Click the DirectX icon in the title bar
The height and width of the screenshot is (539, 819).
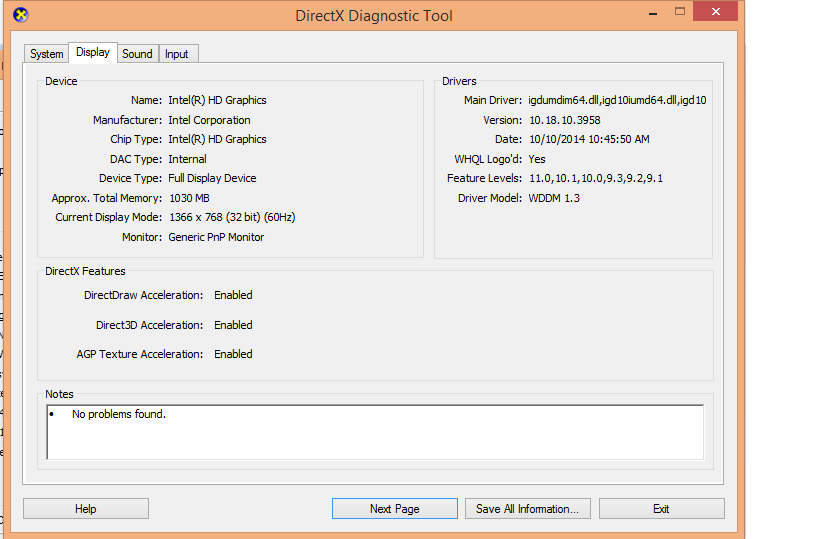pyautogui.click(x=20, y=15)
